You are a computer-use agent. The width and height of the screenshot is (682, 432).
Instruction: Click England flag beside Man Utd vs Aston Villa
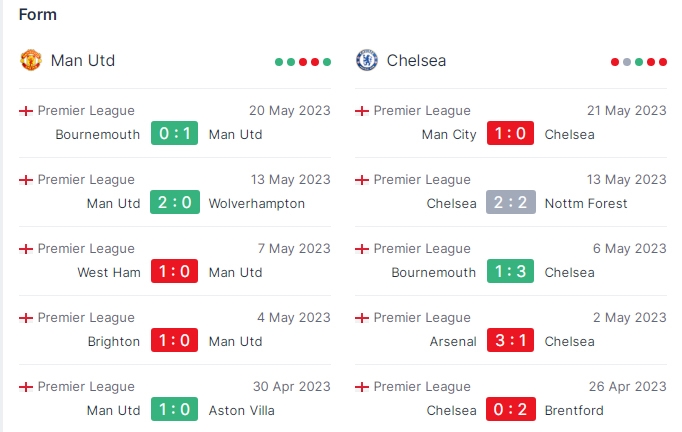pyautogui.click(x=26, y=387)
